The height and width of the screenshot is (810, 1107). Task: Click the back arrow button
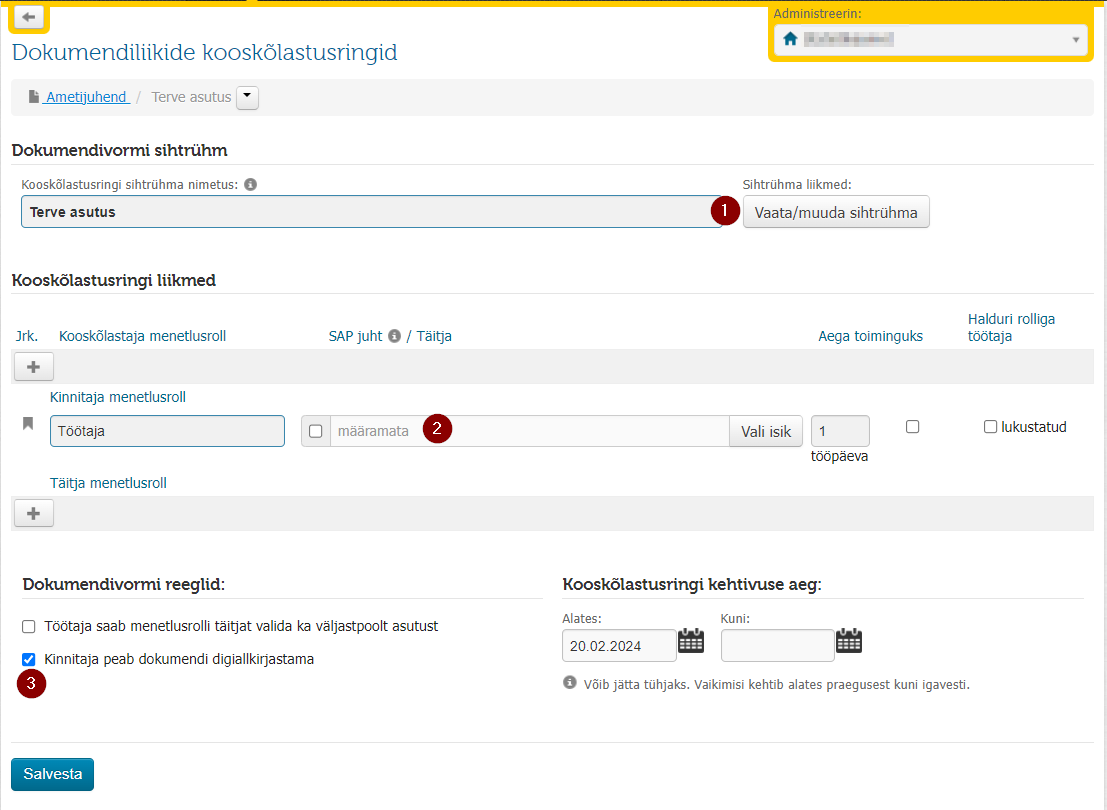29,17
